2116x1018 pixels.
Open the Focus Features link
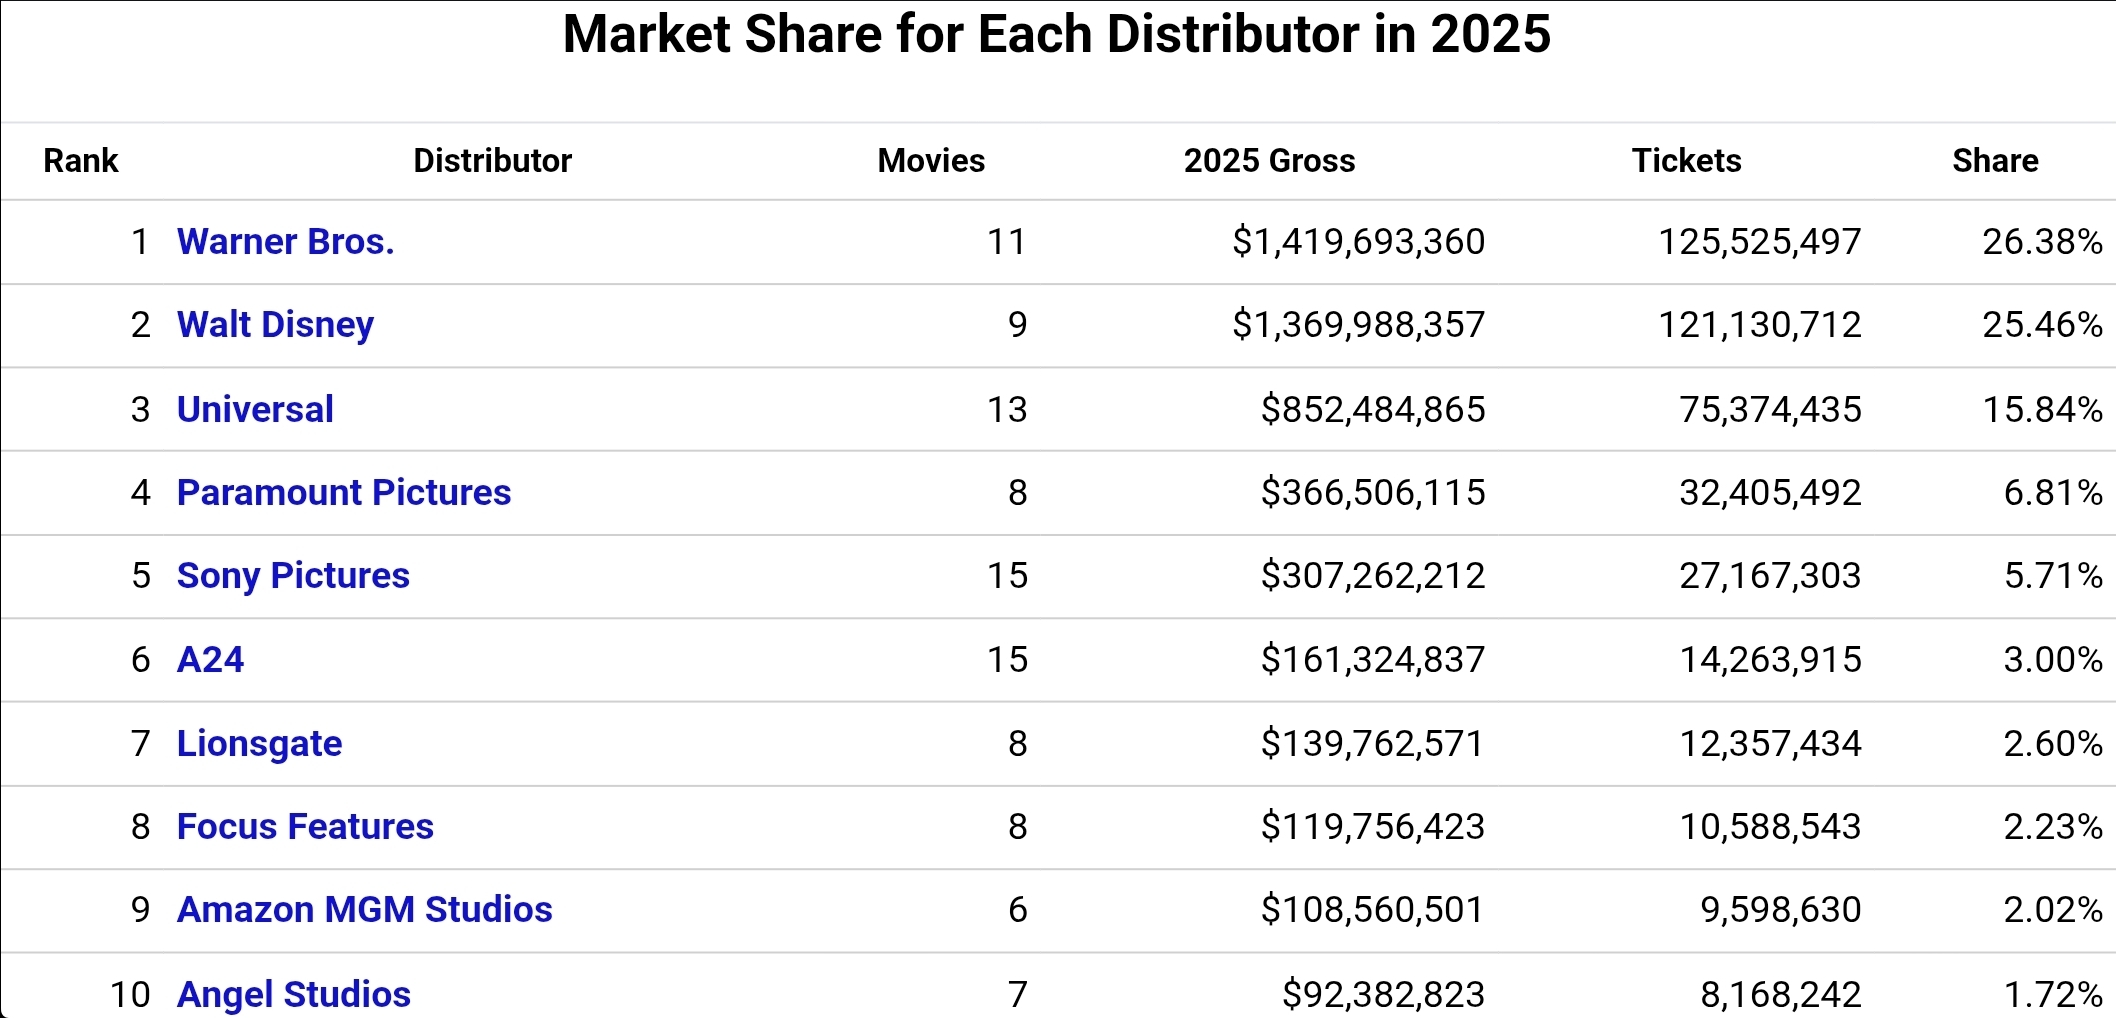[x=305, y=827]
